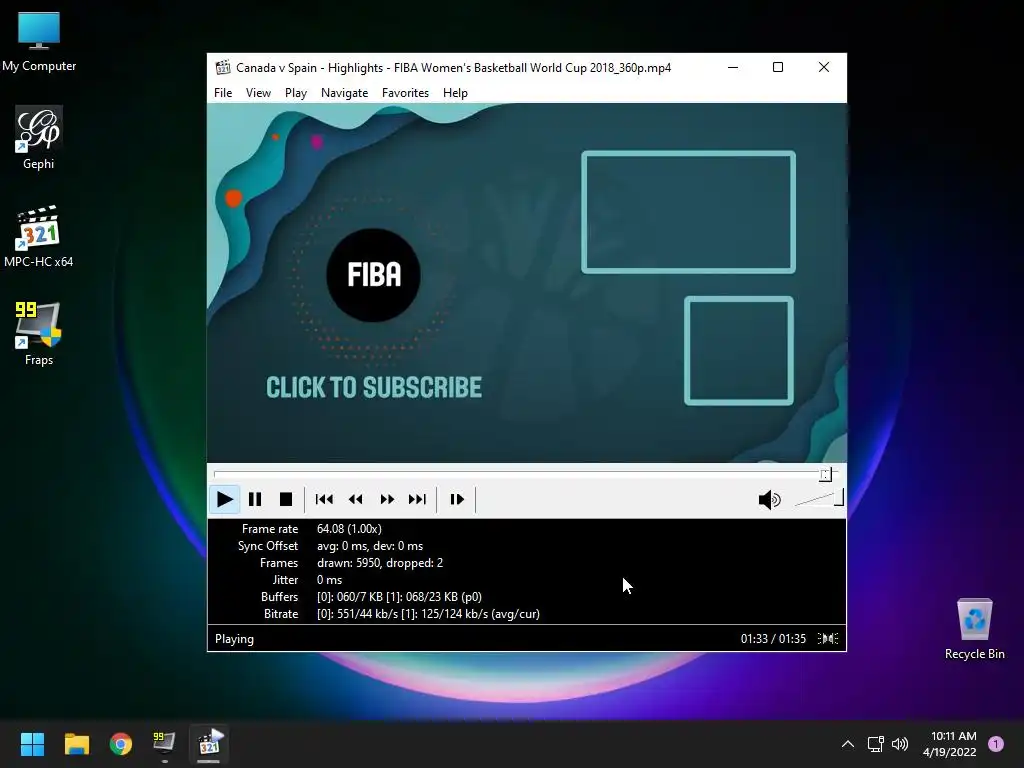Image resolution: width=1024 pixels, height=768 pixels.
Task: Select the Gephi desktop shortcut
Action: pyautogui.click(x=39, y=138)
